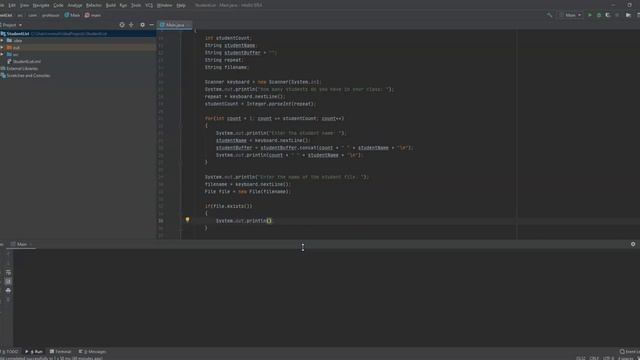Click the Main class breadcrumb

(x=72, y=15)
